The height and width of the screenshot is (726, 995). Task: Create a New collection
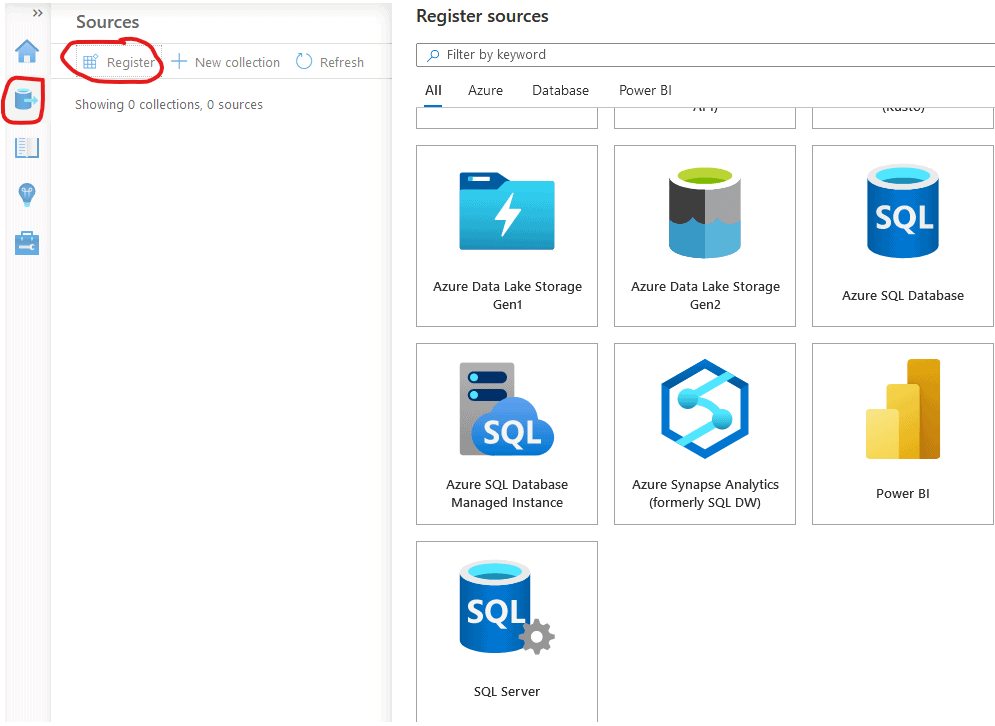tap(226, 62)
